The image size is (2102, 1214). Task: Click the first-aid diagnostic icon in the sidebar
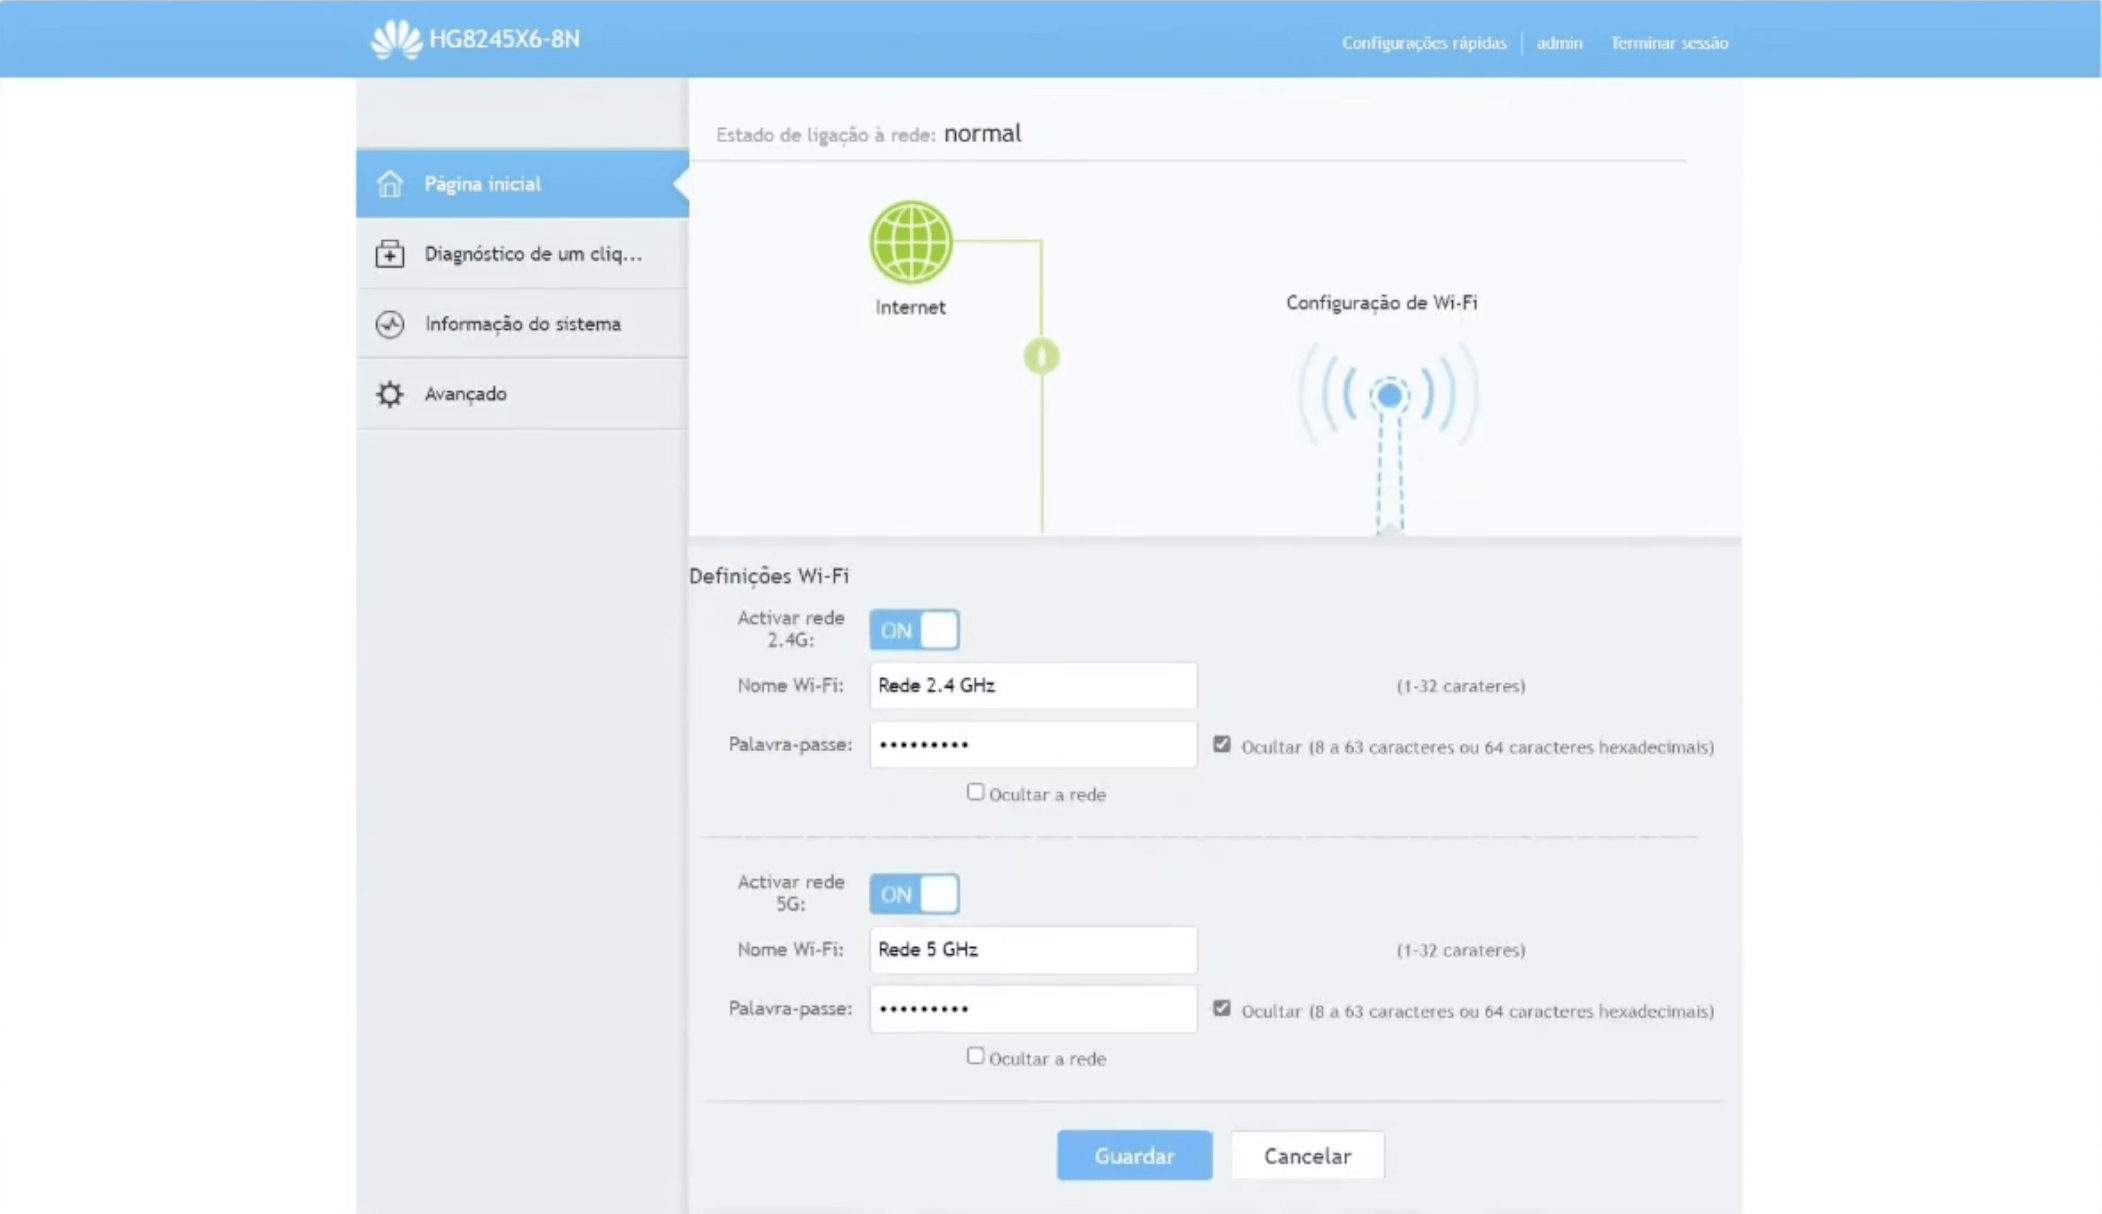(x=389, y=254)
